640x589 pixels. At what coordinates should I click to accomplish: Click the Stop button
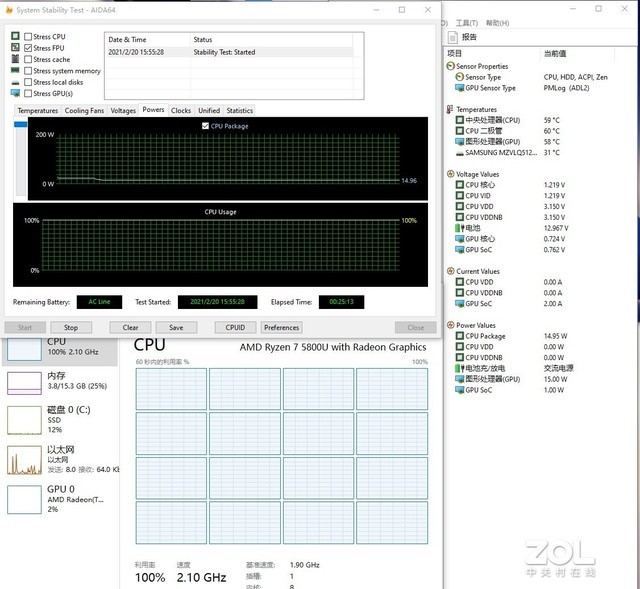coord(71,327)
